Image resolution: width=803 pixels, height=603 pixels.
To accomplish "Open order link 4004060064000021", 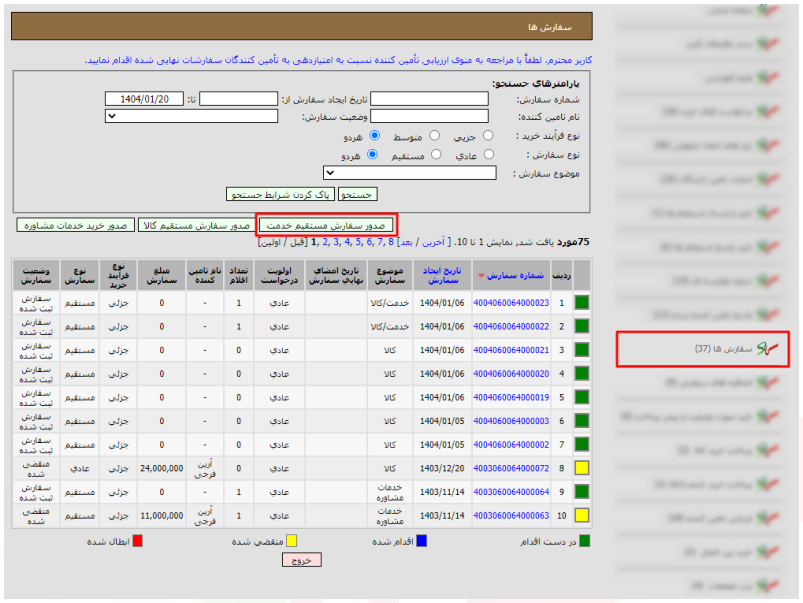I will (x=511, y=350).
